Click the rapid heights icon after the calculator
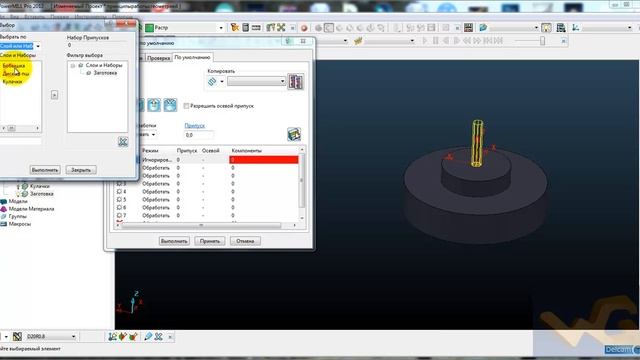 256,27
